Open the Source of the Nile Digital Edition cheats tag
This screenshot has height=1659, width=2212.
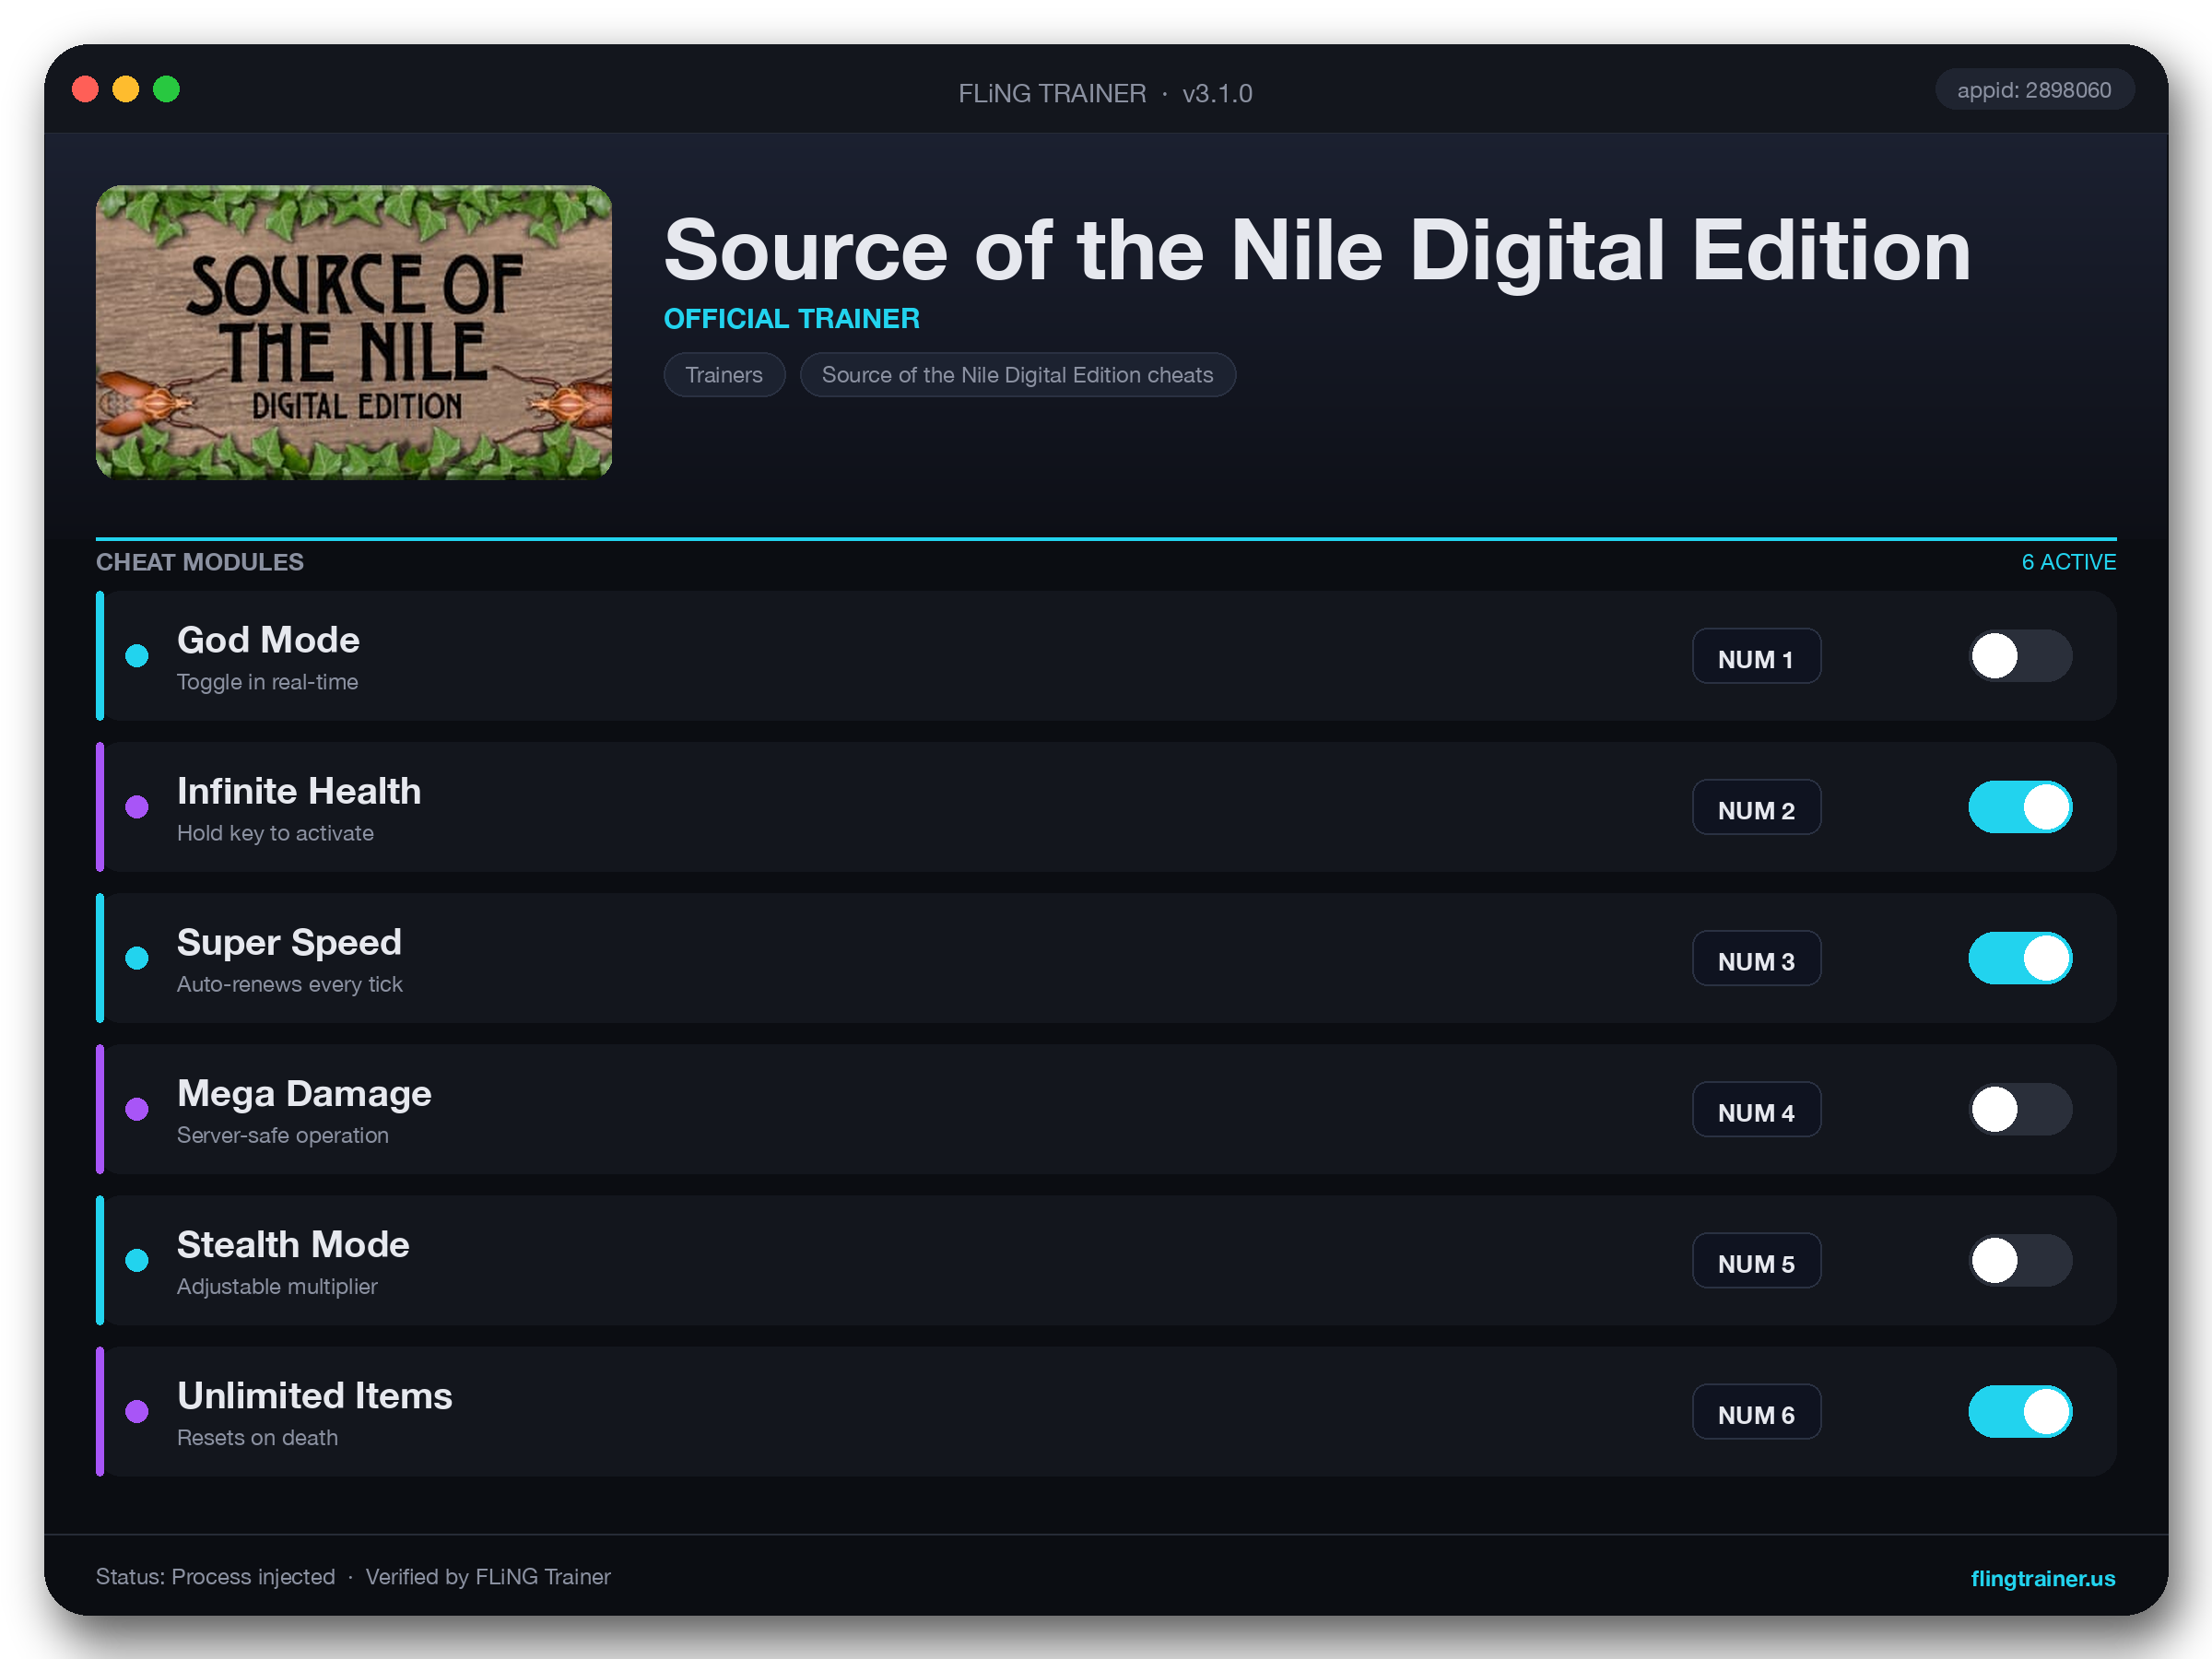point(1017,375)
